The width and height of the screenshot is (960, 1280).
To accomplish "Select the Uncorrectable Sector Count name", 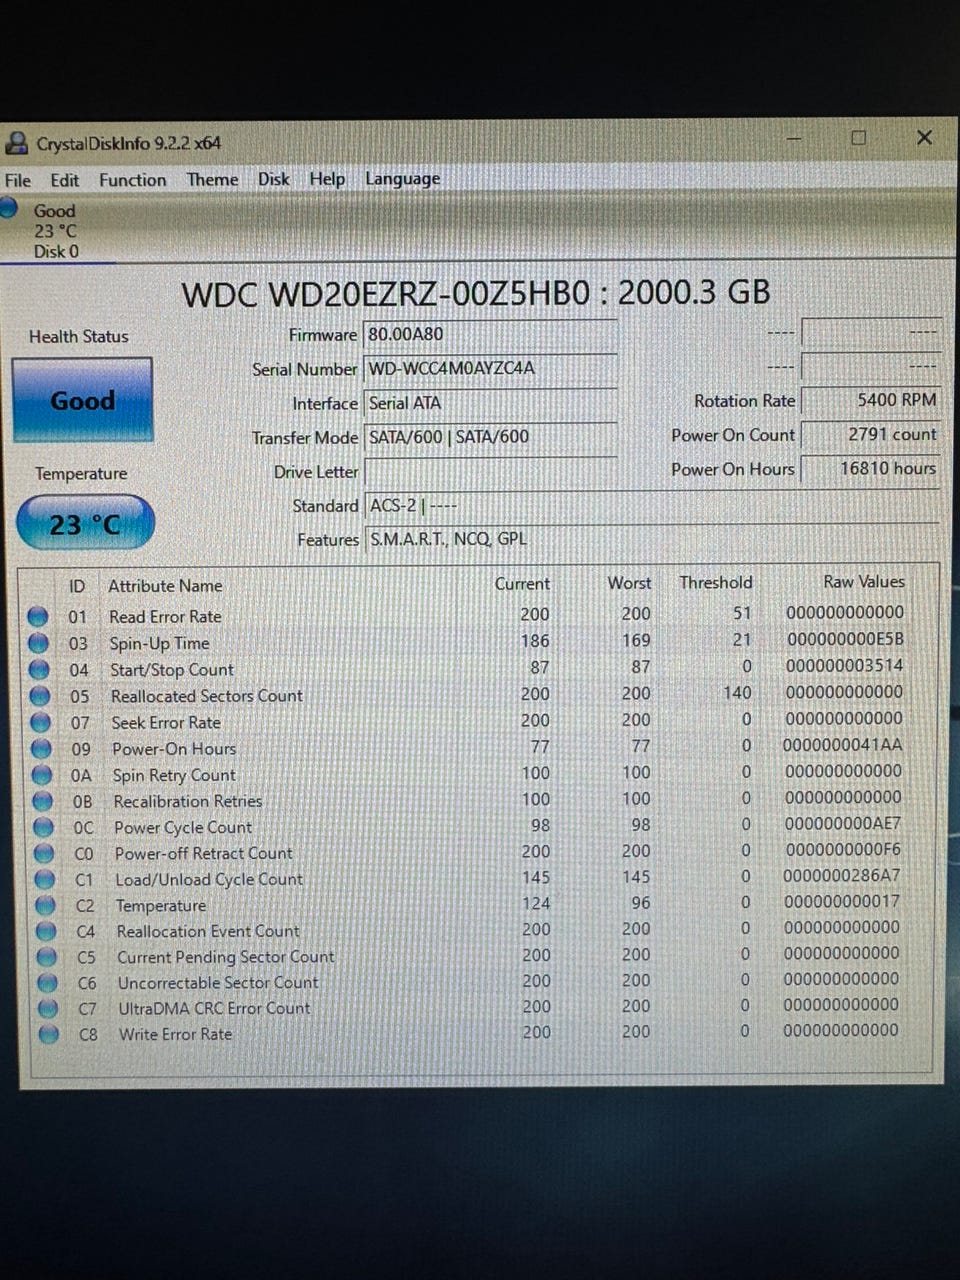I will point(218,983).
